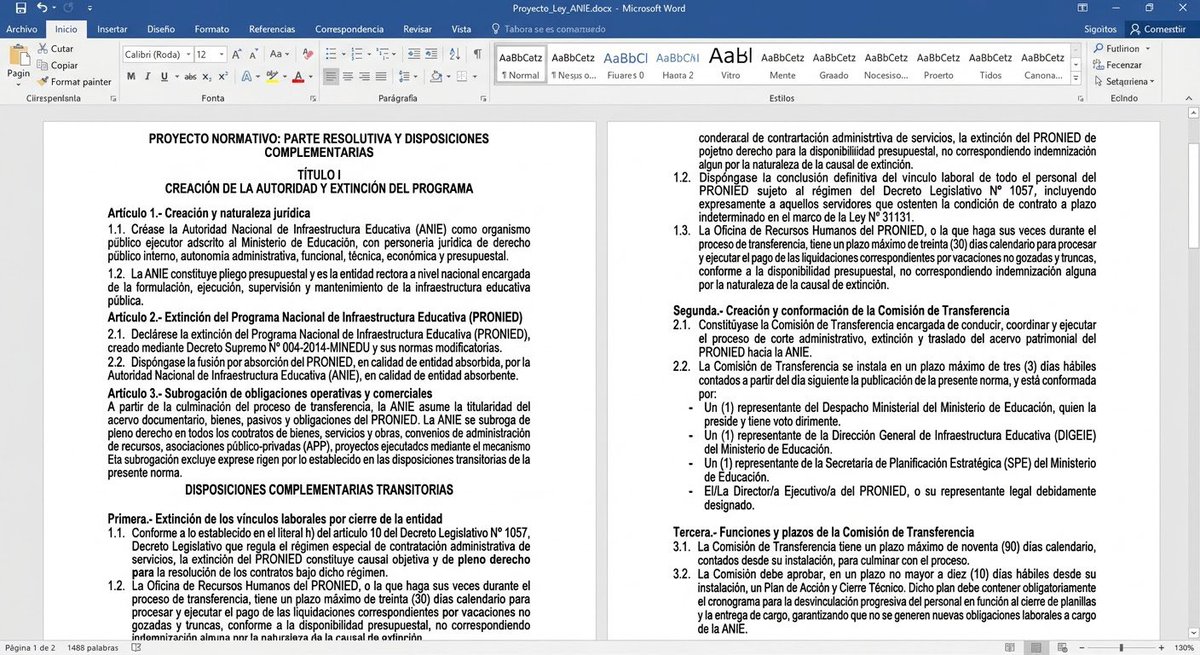Click the multilevel list icon
Image resolution: width=1200 pixels, height=655 pixels.
tap(383, 54)
